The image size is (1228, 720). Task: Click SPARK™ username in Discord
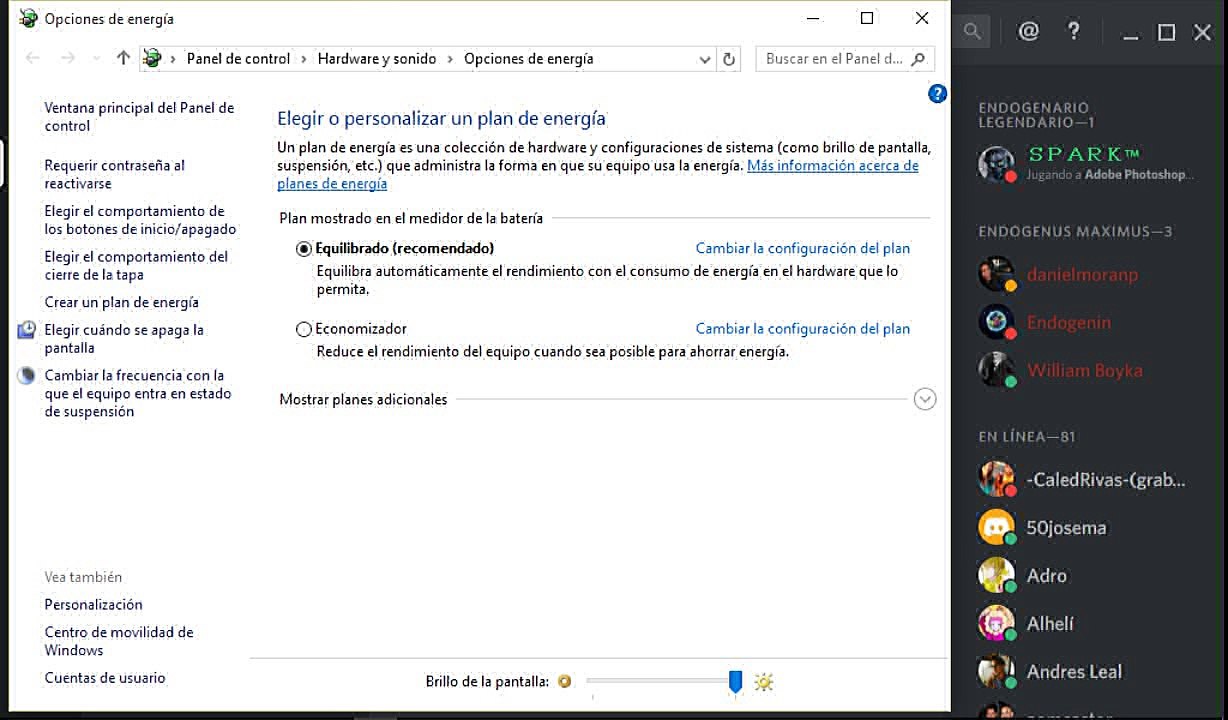point(1084,155)
